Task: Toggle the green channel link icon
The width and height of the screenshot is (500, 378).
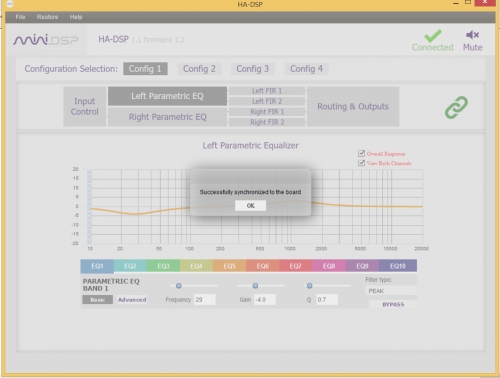Action: [456, 107]
